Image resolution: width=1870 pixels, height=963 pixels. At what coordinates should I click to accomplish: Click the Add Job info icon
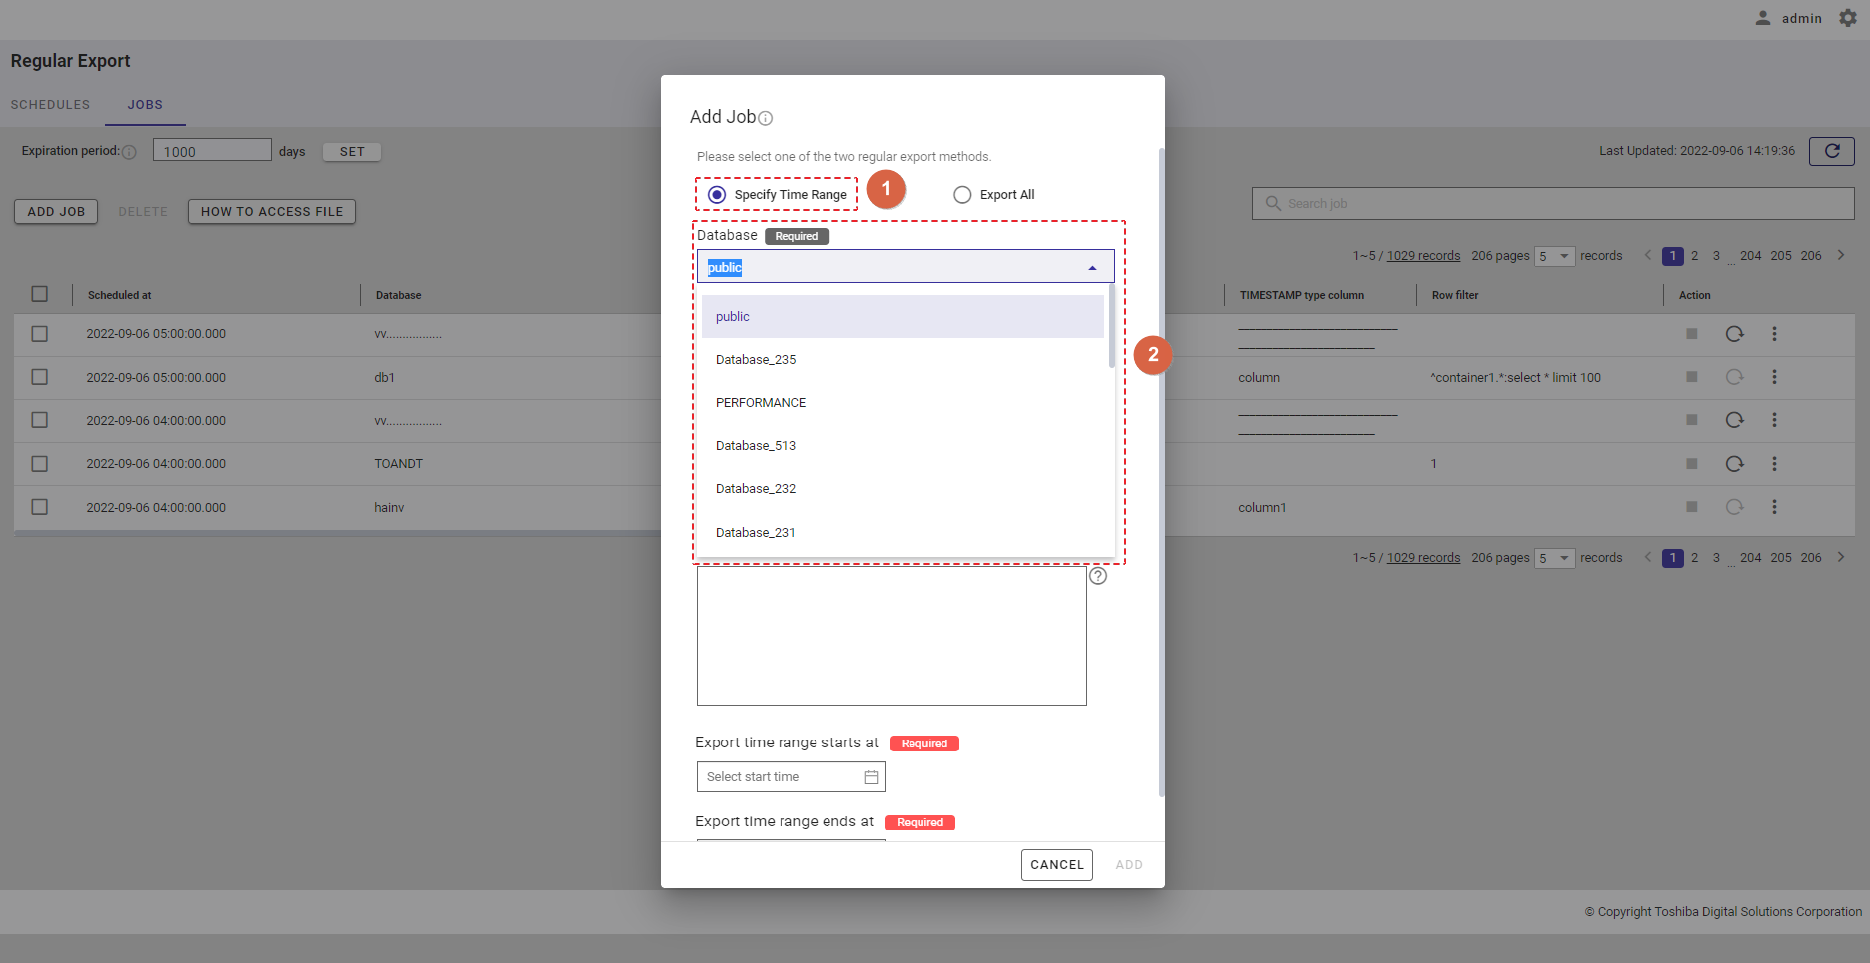click(766, 118)
